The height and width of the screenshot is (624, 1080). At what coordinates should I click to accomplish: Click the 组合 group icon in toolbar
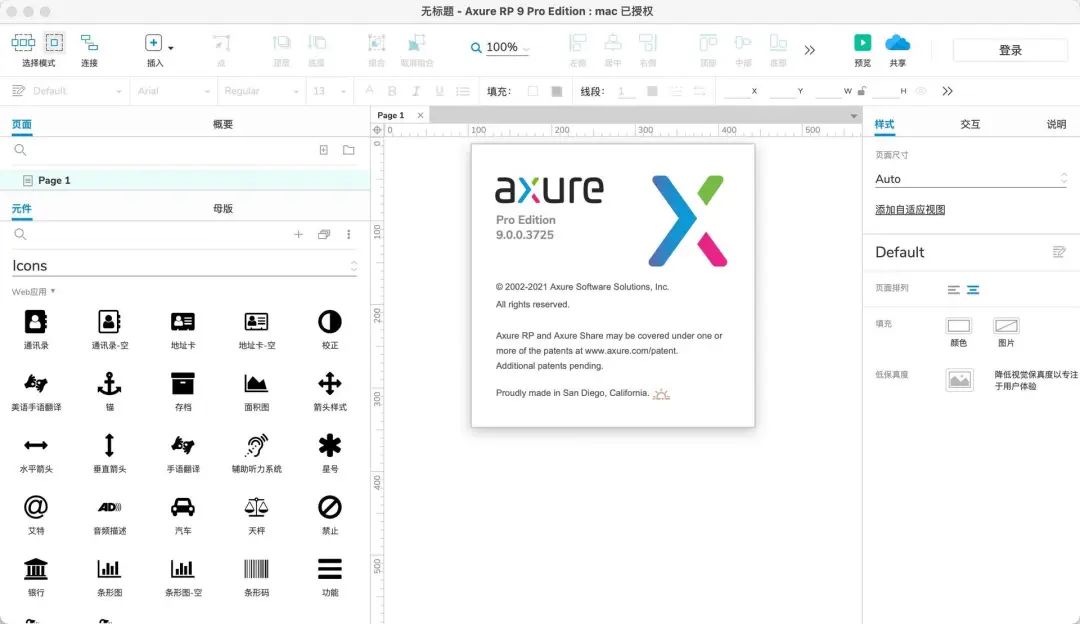(376, 43)
